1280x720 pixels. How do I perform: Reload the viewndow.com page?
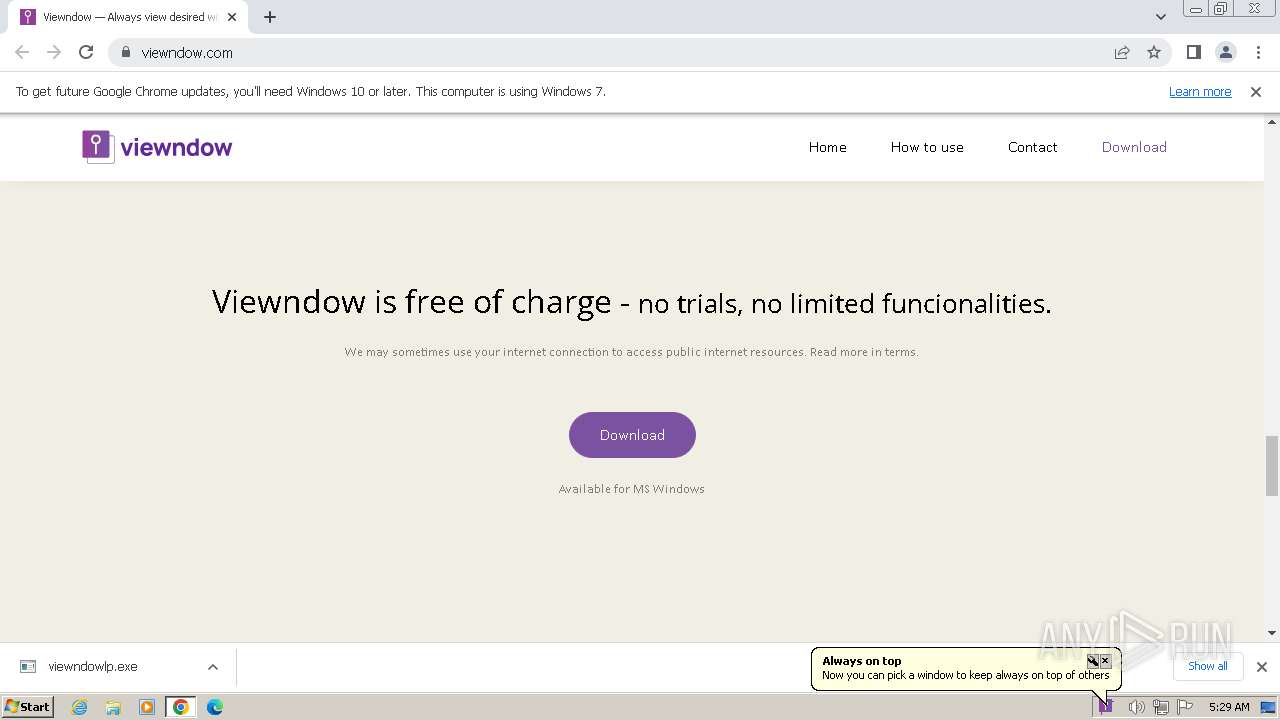pos(86,52)
